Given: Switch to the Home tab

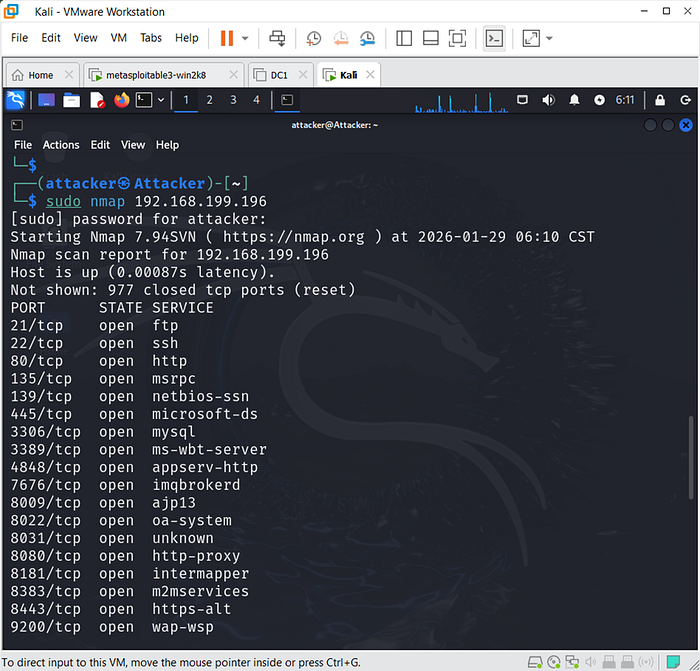Looking at the screenshot, I should (x=42, y=75).
